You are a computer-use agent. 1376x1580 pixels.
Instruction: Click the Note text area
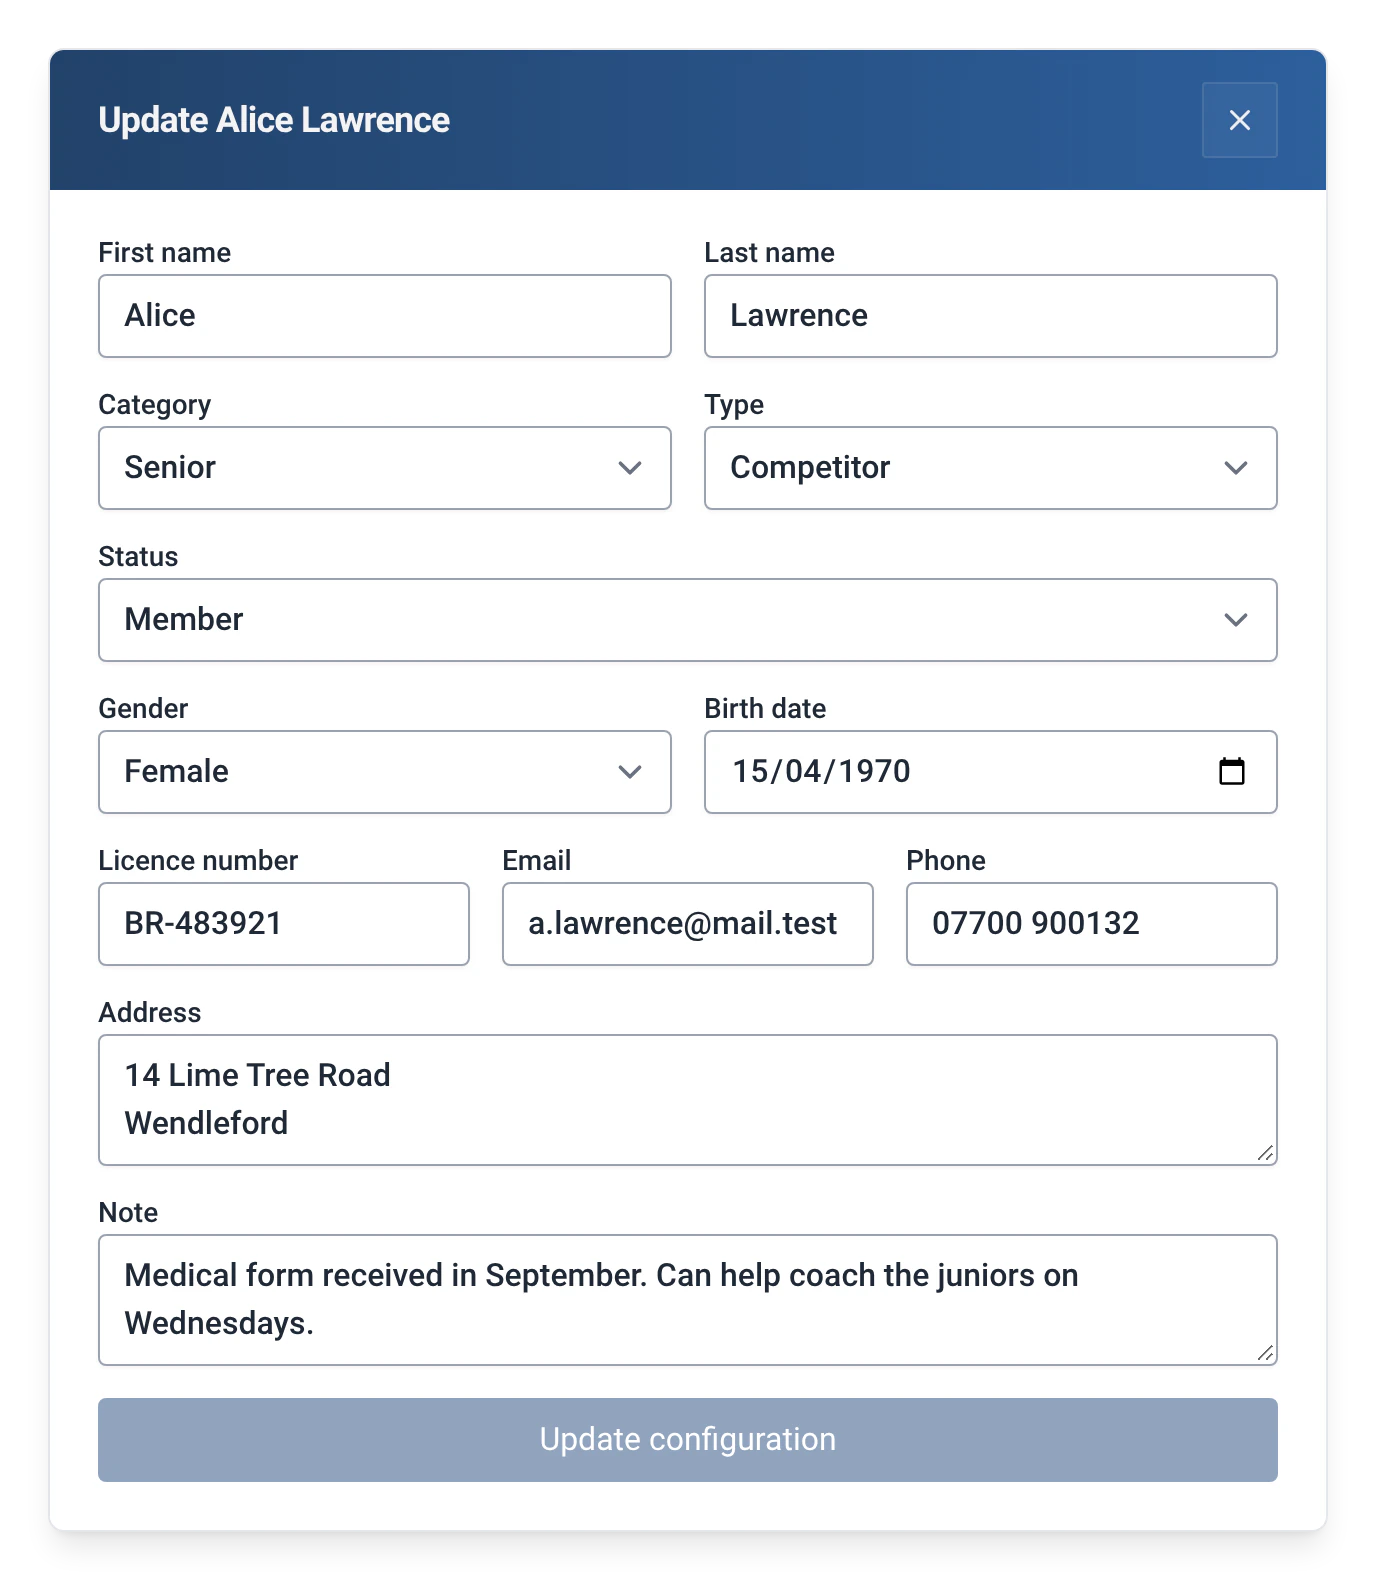(x=688, y=1300)
